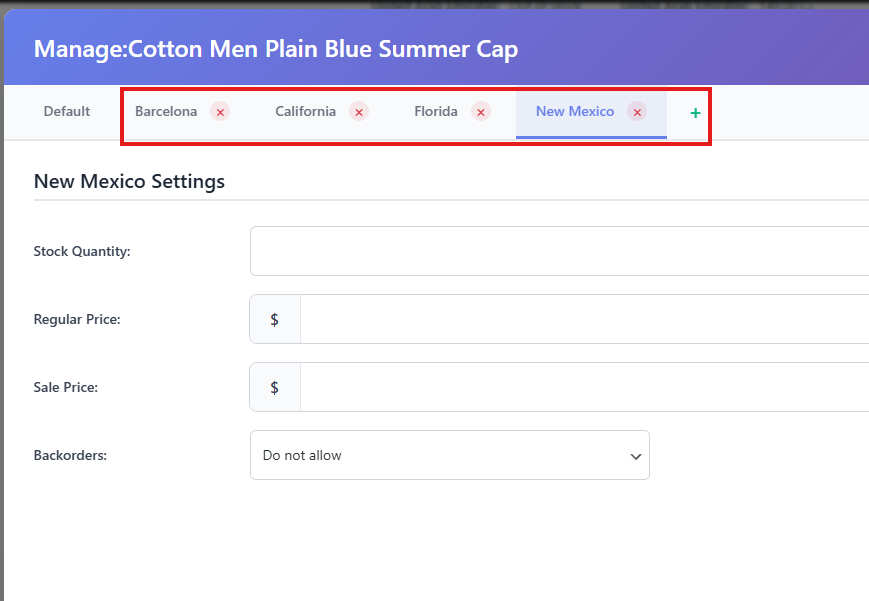Click the Regular Price label
Viewport: 869px width, 601px height.
pyautogui.click(x=77, y=319)
